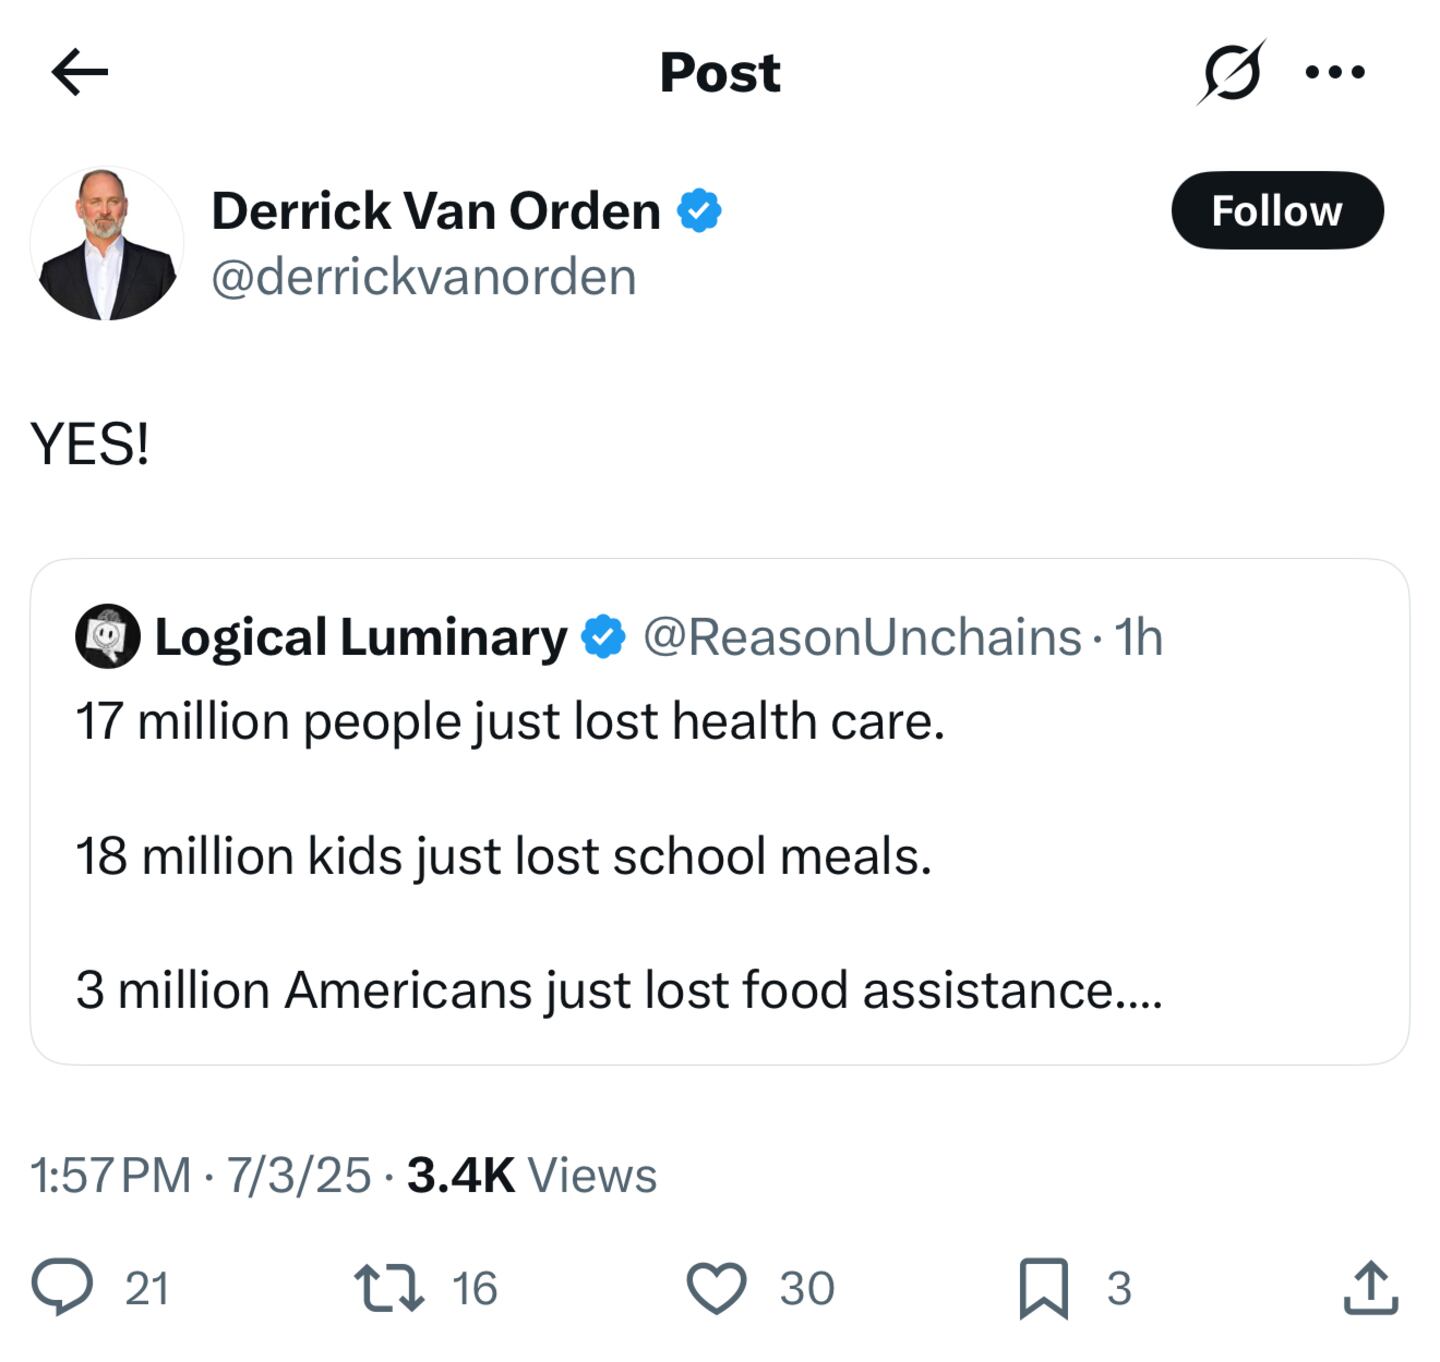Click the 1:57 PM timestamp
Screen dimensions: 1440x1362
pos(110,1175)
